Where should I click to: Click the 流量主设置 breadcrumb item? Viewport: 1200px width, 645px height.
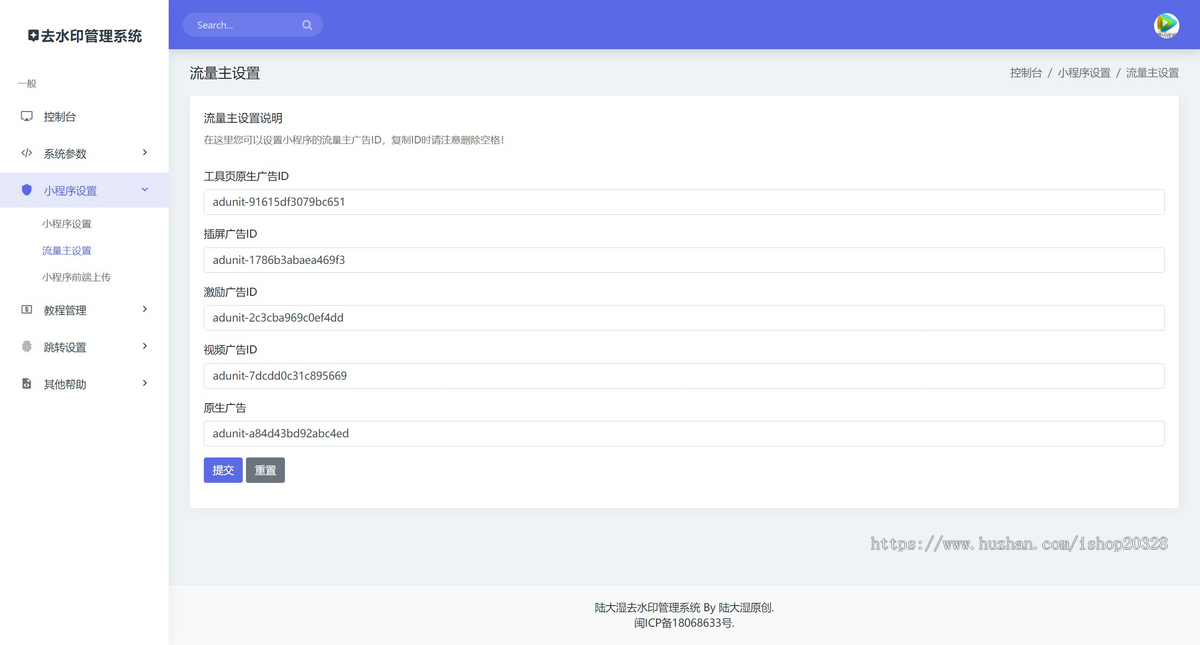[x=1152, y=73]
